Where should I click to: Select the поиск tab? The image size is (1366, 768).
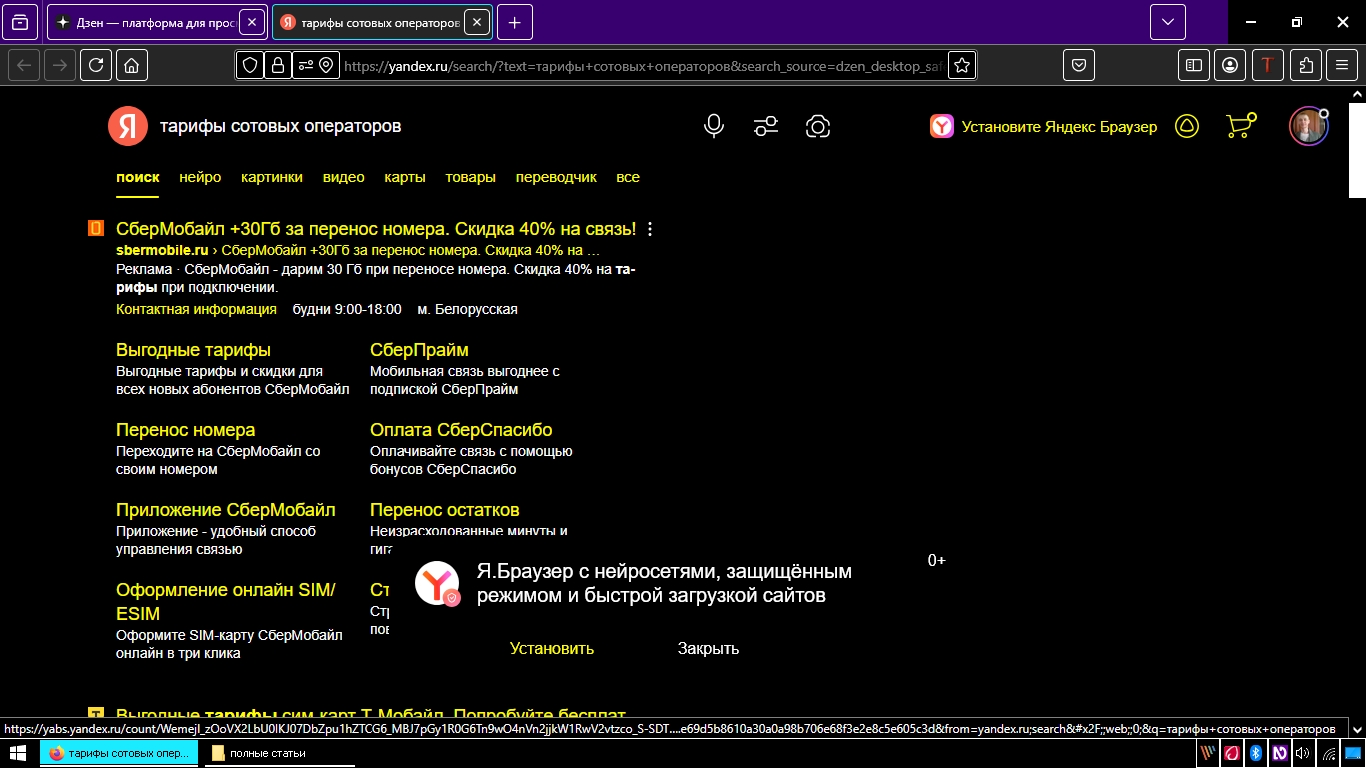pyautogui.click(x=138, y=177)
